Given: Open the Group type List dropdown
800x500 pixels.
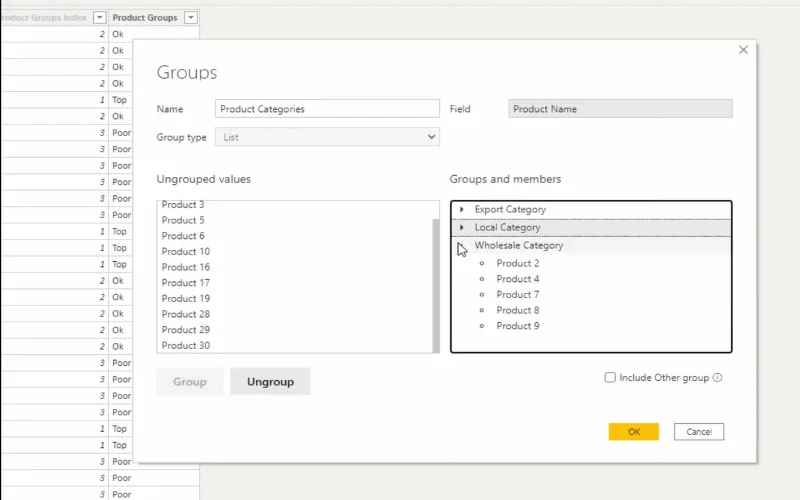Looking at the screenshot, I should (x=327, y=137).
